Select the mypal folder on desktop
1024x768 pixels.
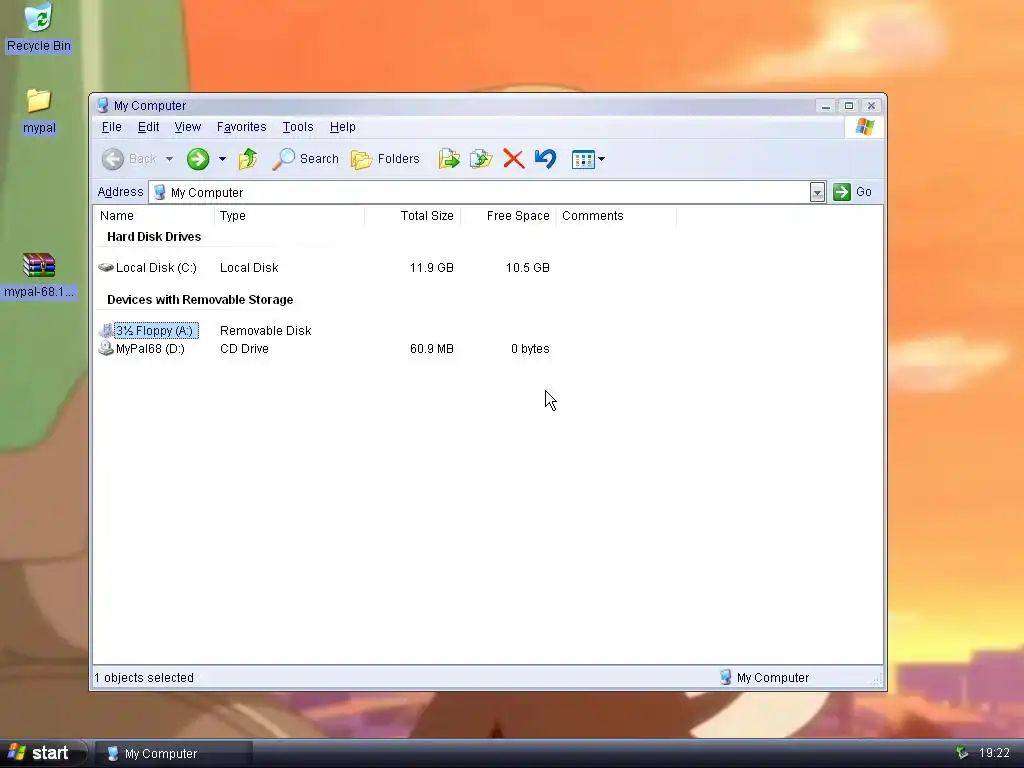(x=39, y=111)
